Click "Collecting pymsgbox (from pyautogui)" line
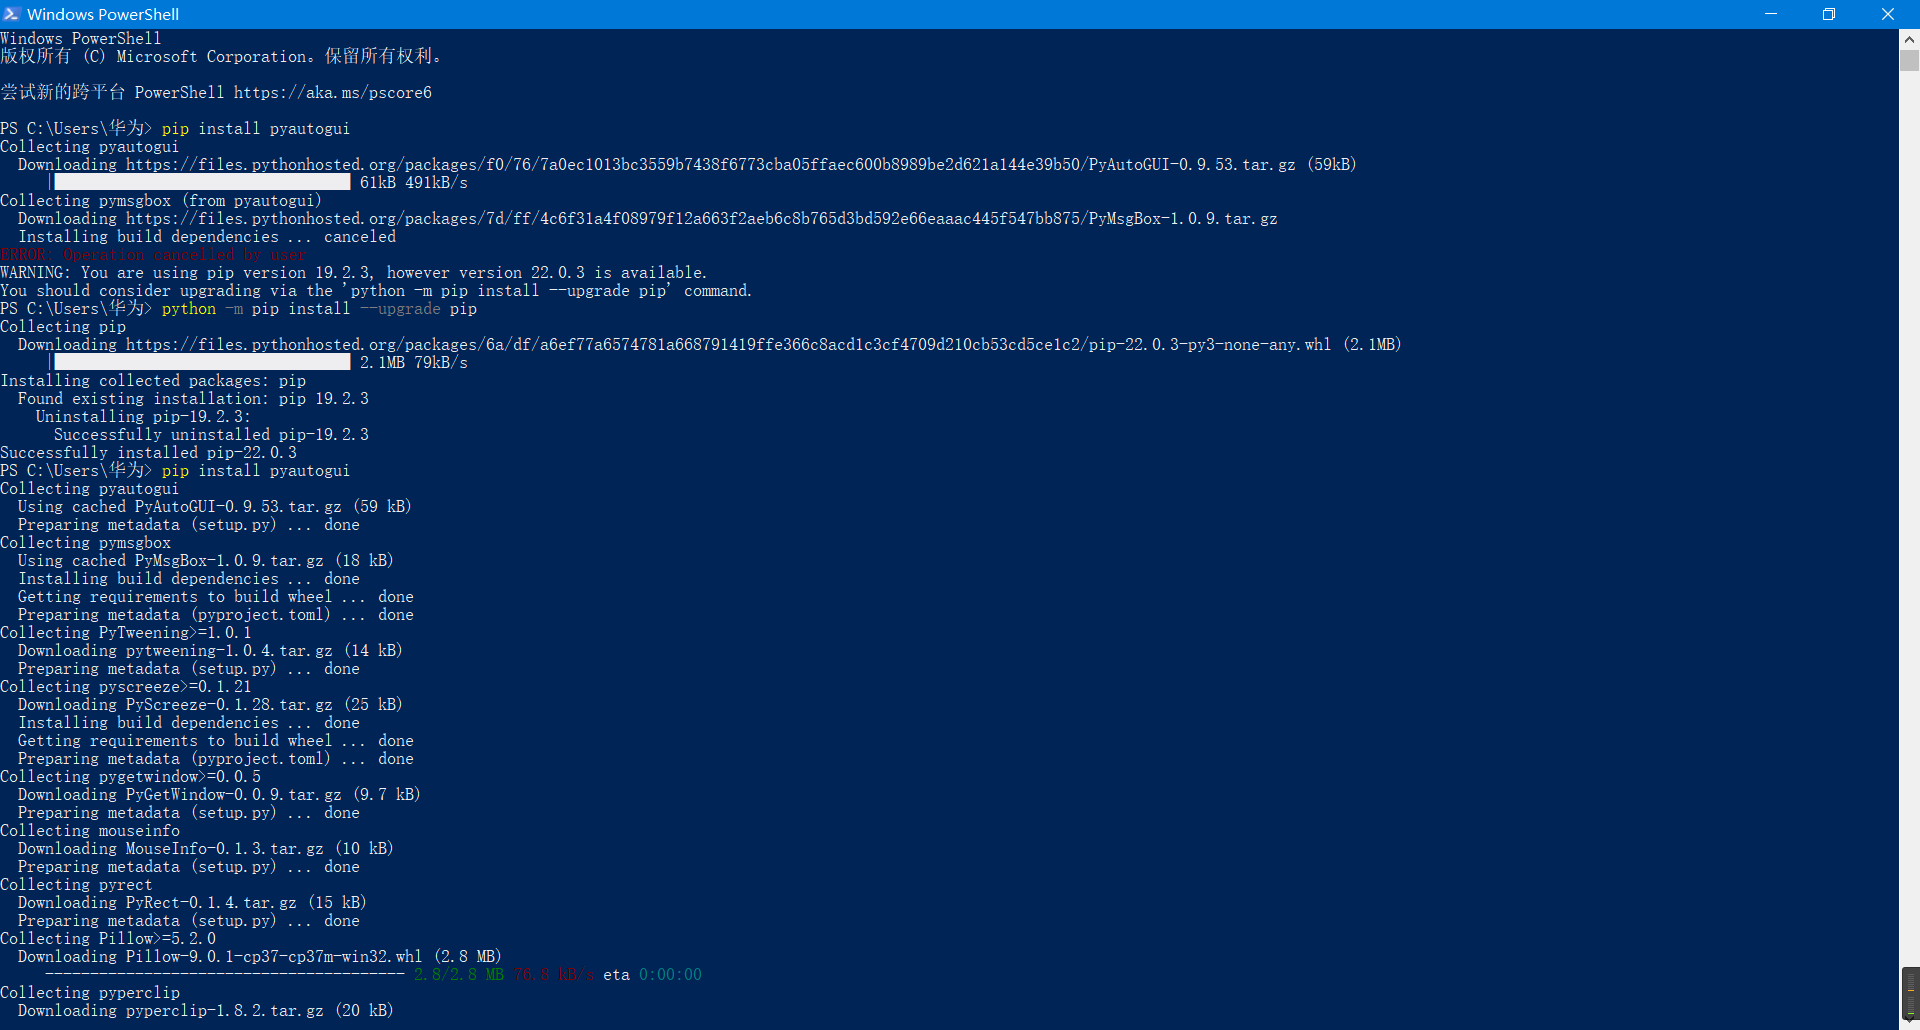Image resolution: width=1920 pixels, height=1030 pixels. pyautogui.click(x=161, y=201)
